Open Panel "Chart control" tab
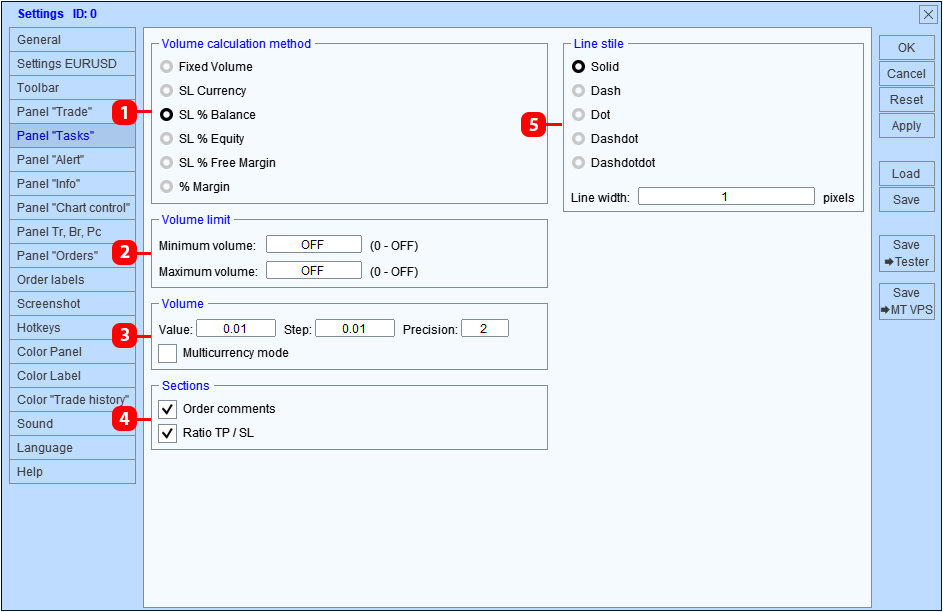The width and height of the screenshot is (943, 612). pyautogui.click(x=72, y=208)
